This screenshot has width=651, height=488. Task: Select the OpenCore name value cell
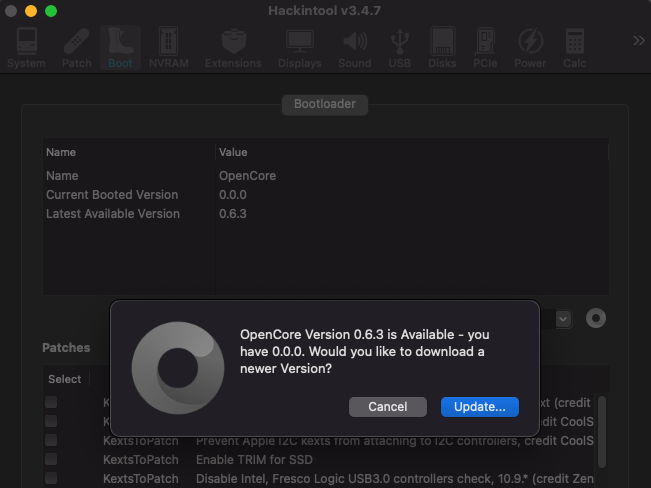pyautogui.click(x=247, y=176)
